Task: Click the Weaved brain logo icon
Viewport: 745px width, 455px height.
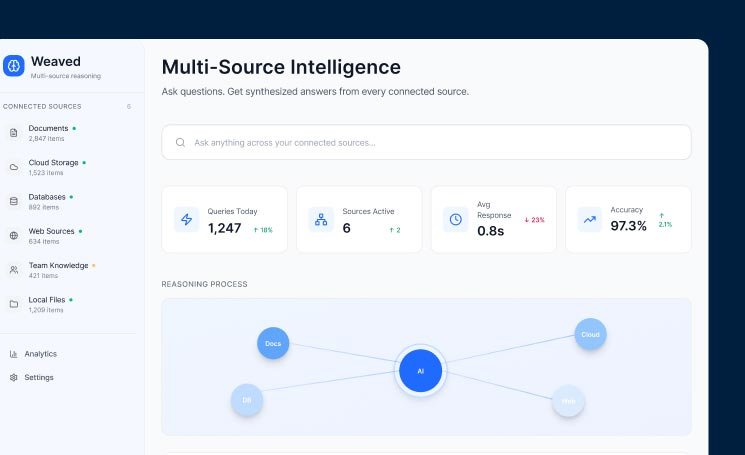Action: tap(13, 66)
